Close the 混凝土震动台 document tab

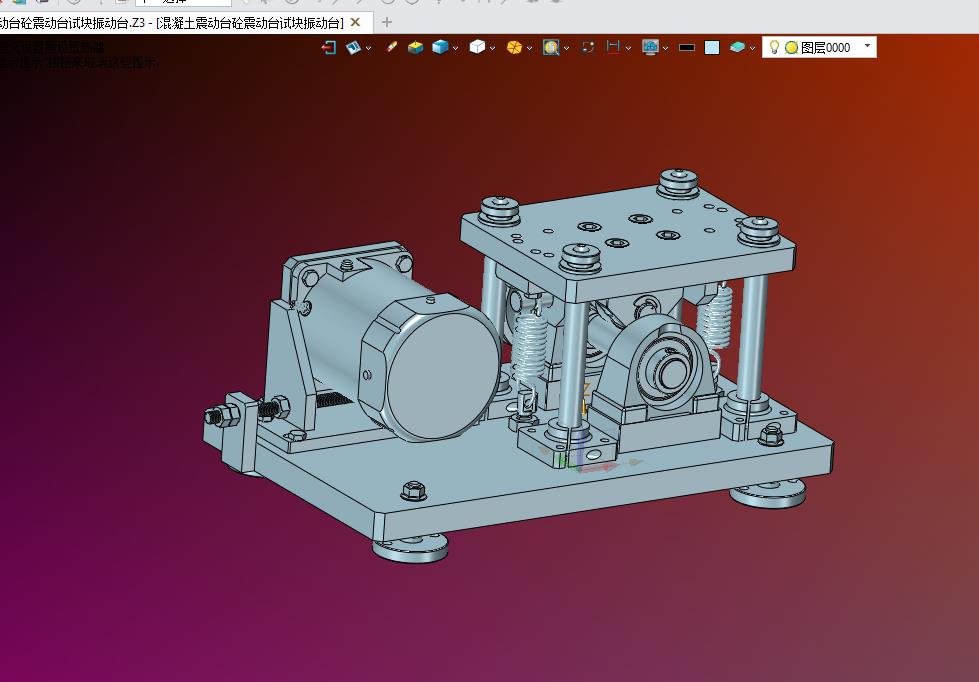point(355,22)
